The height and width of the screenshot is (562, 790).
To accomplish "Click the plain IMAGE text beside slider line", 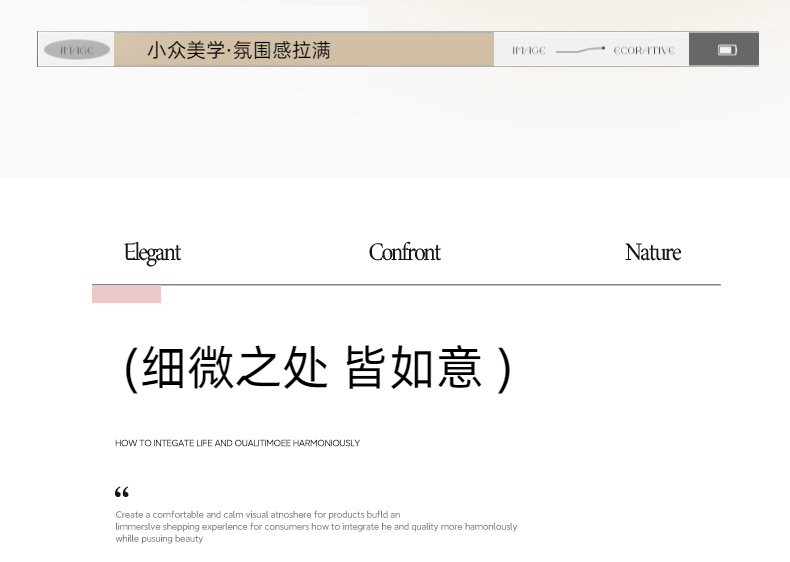I will [x=529, y=50].
